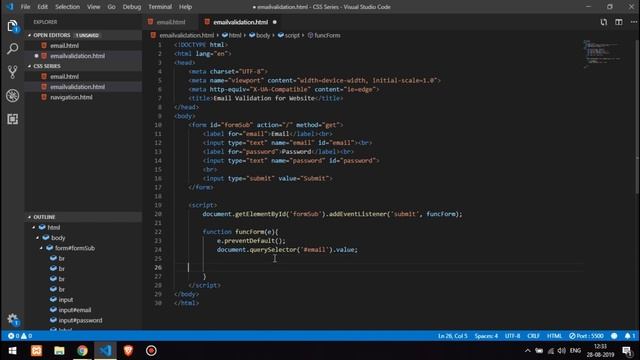Open the Source Control view
640x360 pixels.
[x=12, y=72]
